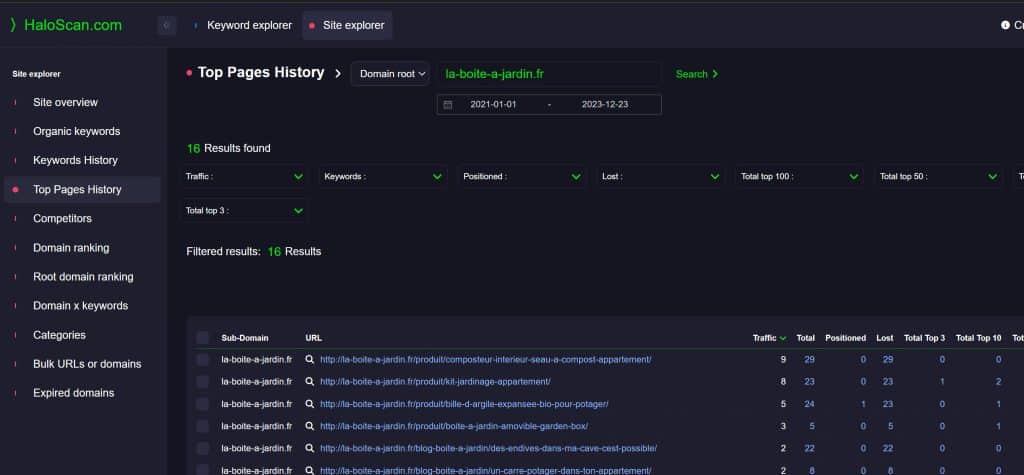Open the kit-jardinage-appartement URL link

pos(435,382)
